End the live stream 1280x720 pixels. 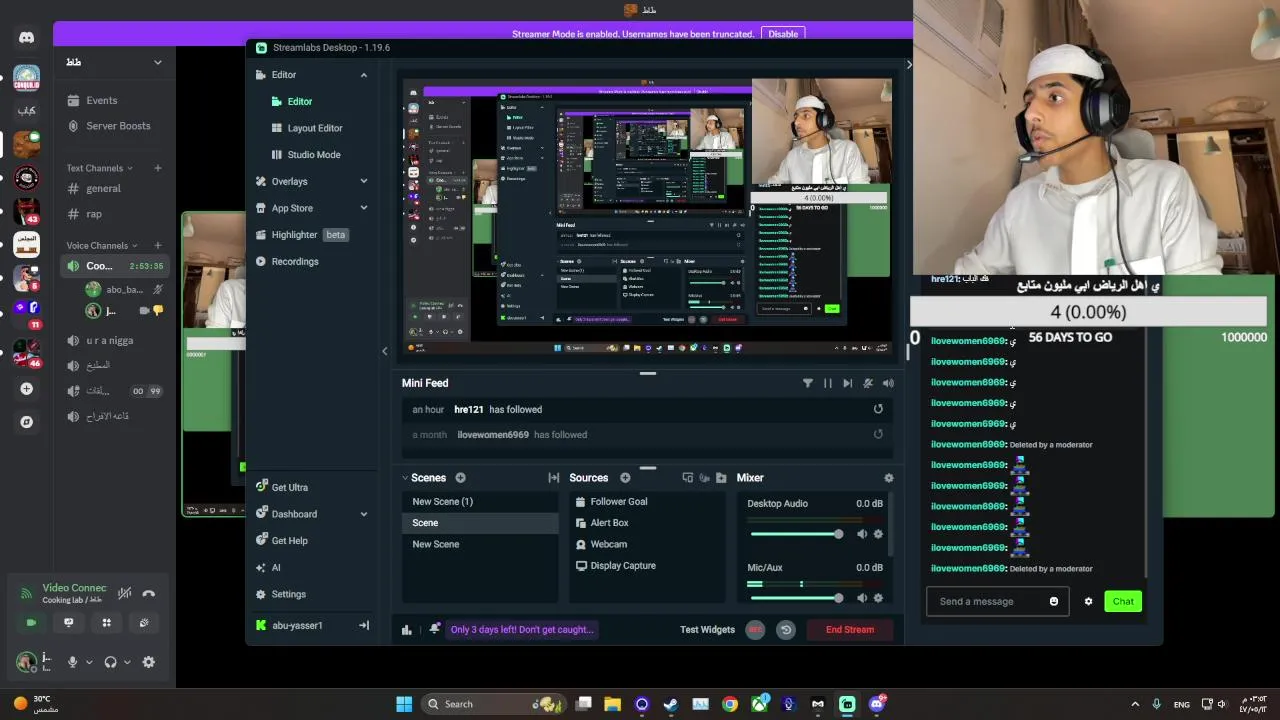click(850, 630)
